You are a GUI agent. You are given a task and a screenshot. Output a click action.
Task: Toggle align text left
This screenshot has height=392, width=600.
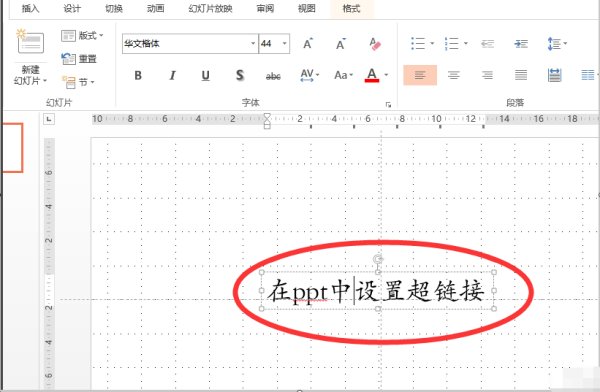(x=420, y=75)
